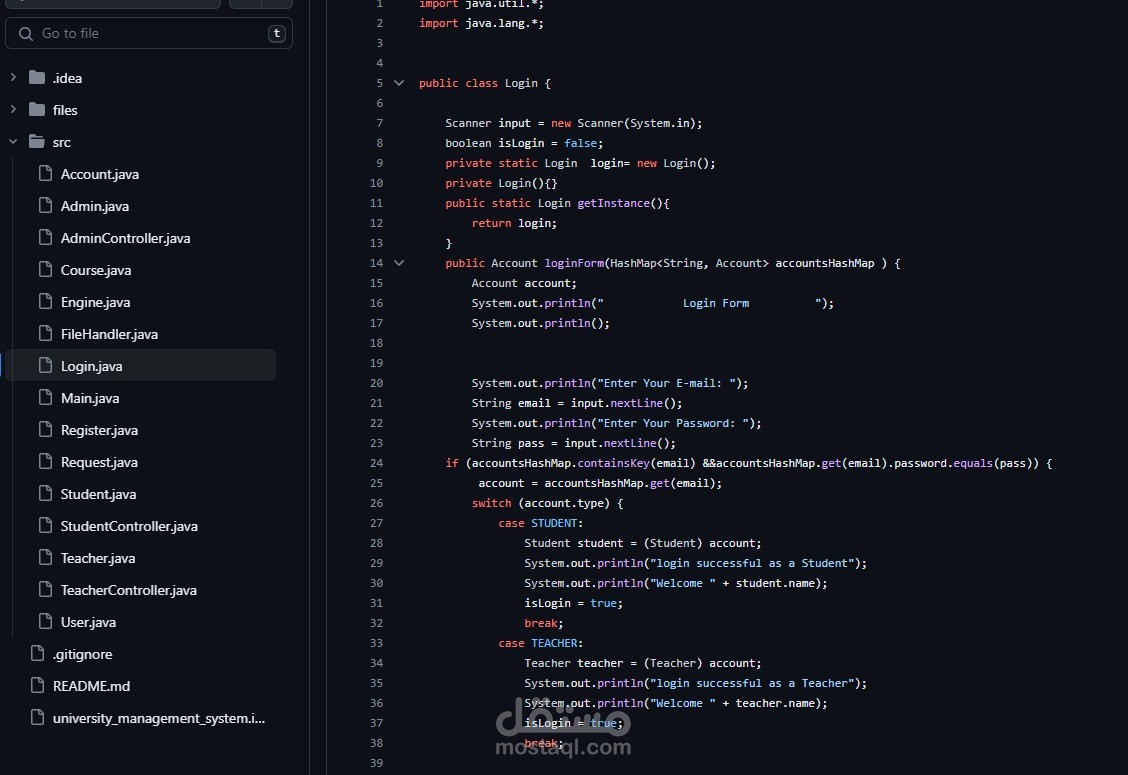Screen dimensions: 1128x775
Task: Click the file icon beside FileHandler.java
Action: (45, 333)
